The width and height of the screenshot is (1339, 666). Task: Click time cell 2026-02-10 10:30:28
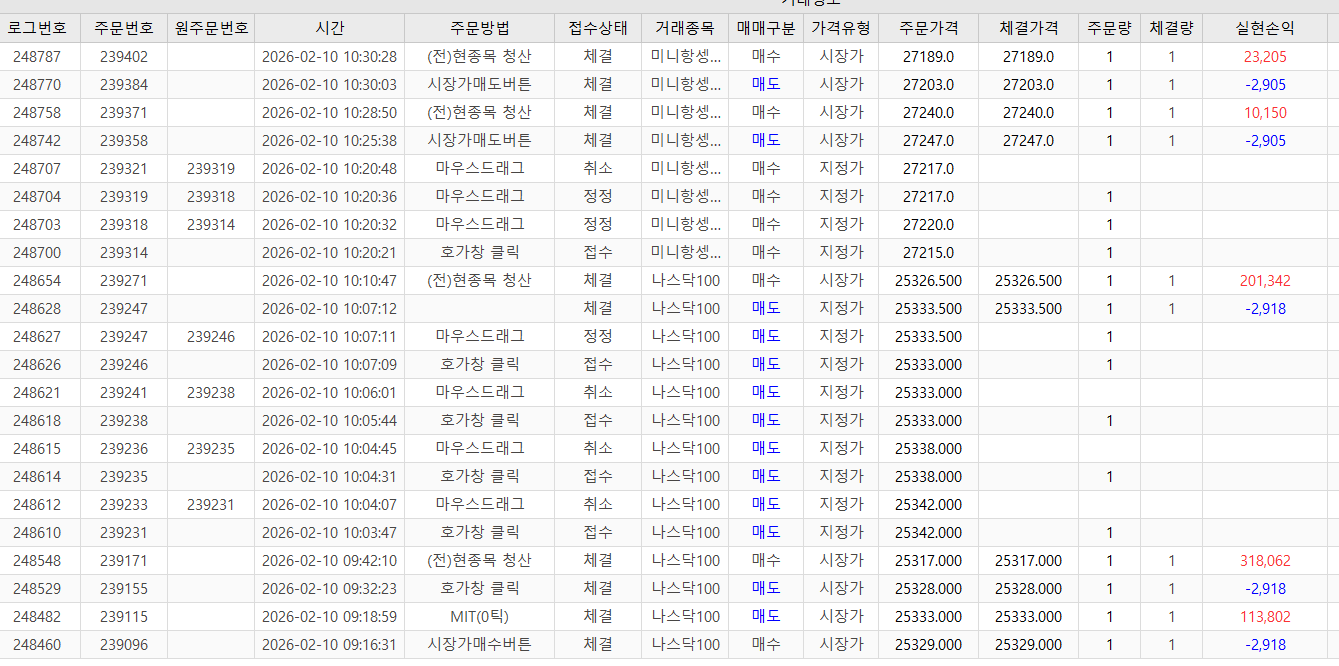329,57
